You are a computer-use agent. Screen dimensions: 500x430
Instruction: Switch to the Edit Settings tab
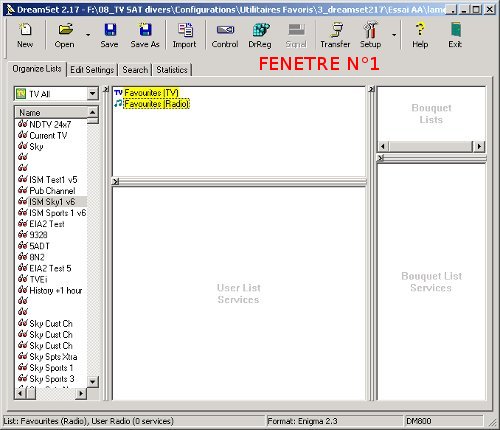click(92, 70)
